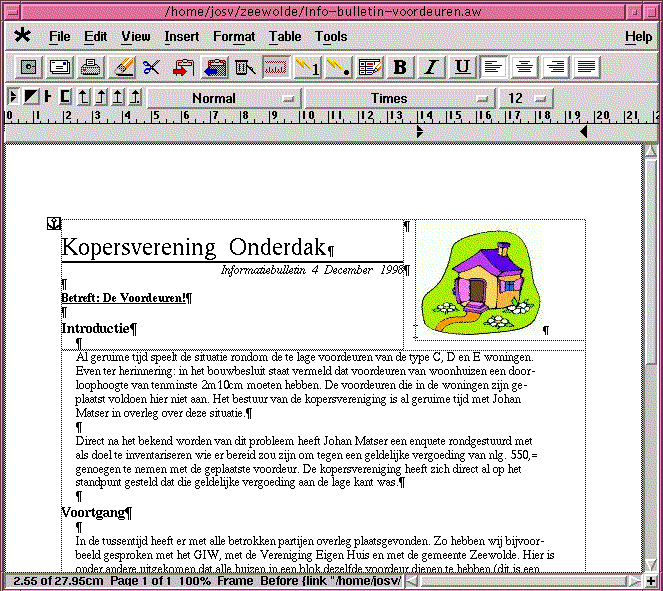663x591 pixels.
Task: Toggle the ruler display icon
Action: click(276, 67)
